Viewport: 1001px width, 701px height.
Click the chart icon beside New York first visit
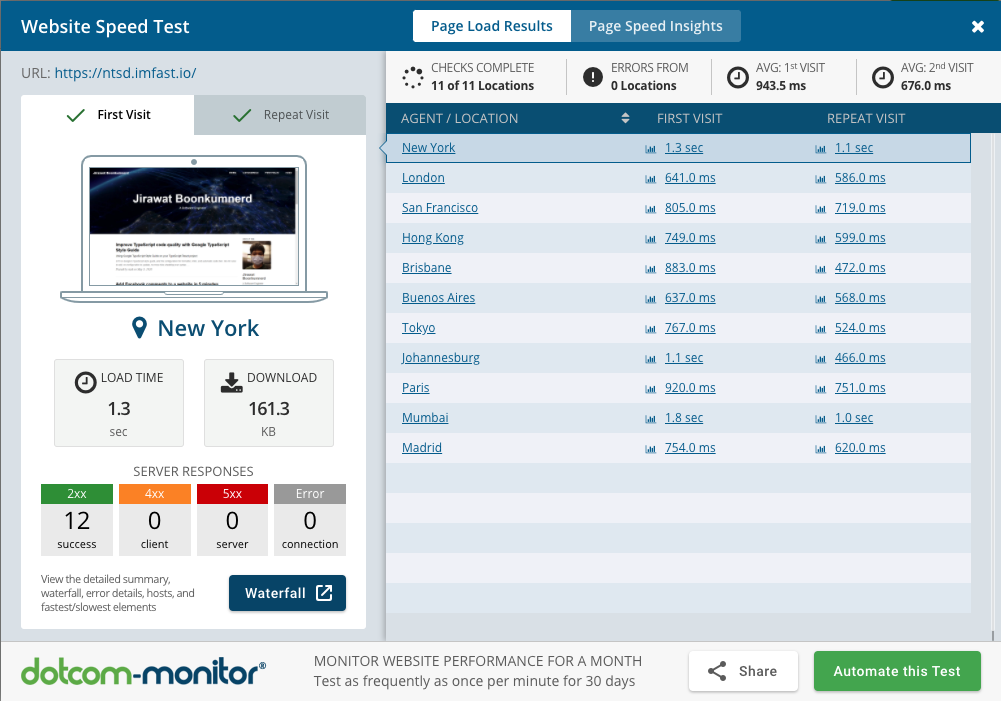(651, 148)
